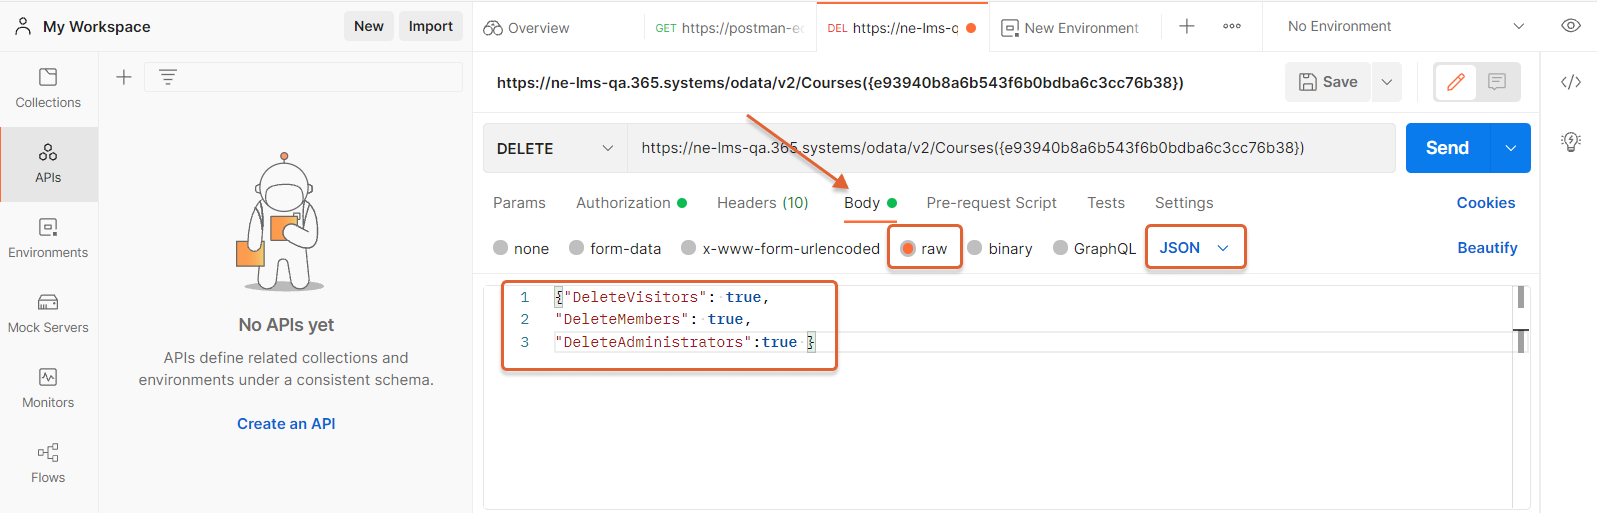Expand the No Environment selector

(x=1405, y=26)
